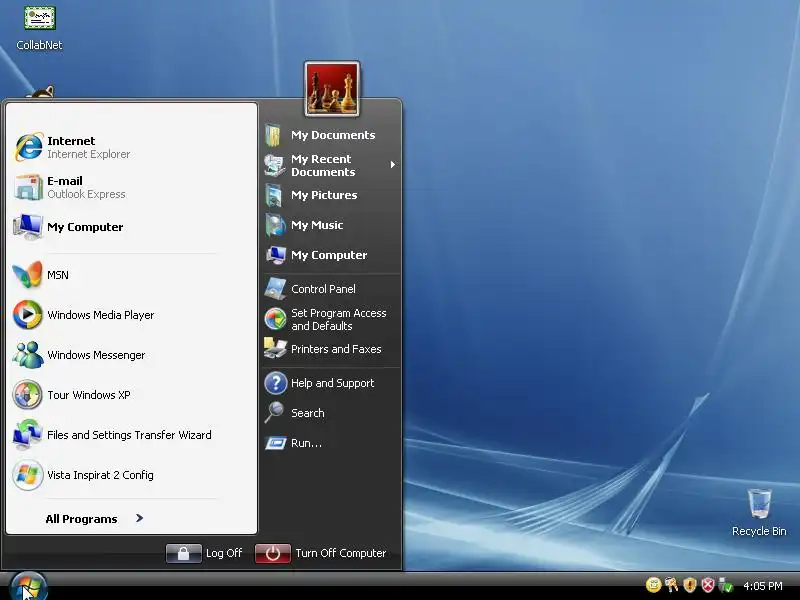The image size is (800, 600).
Task: Click the 4:05 PM system clock
Action: [x=763, y=586]
